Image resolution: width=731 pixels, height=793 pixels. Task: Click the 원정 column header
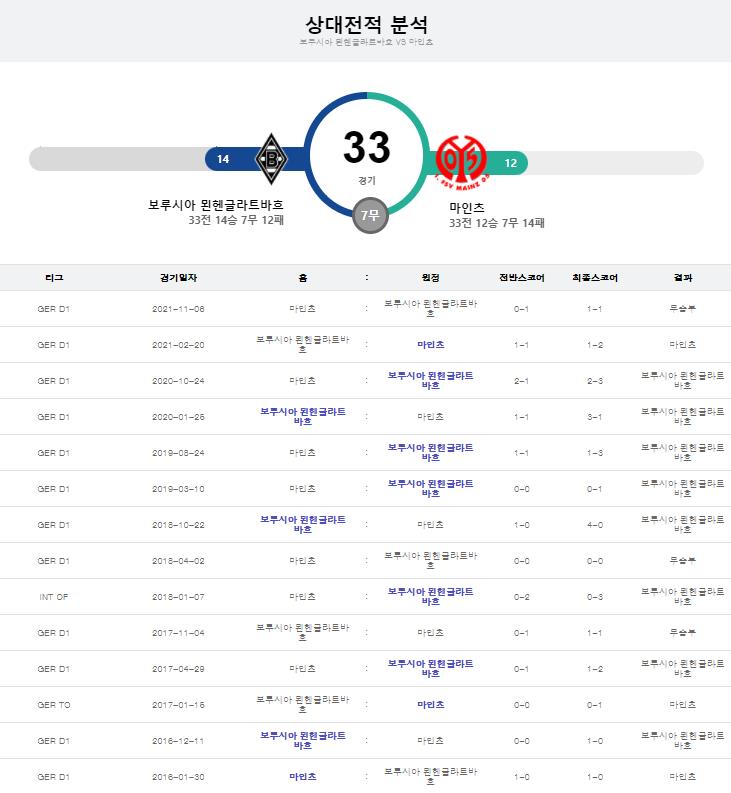tap(431, 278)
